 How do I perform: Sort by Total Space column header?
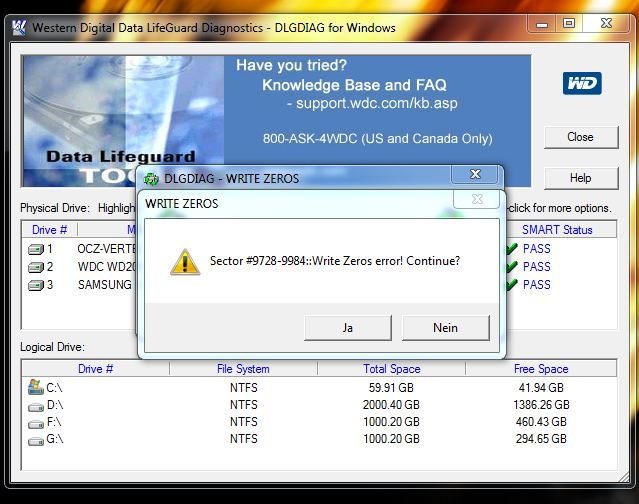click(392, 369)
